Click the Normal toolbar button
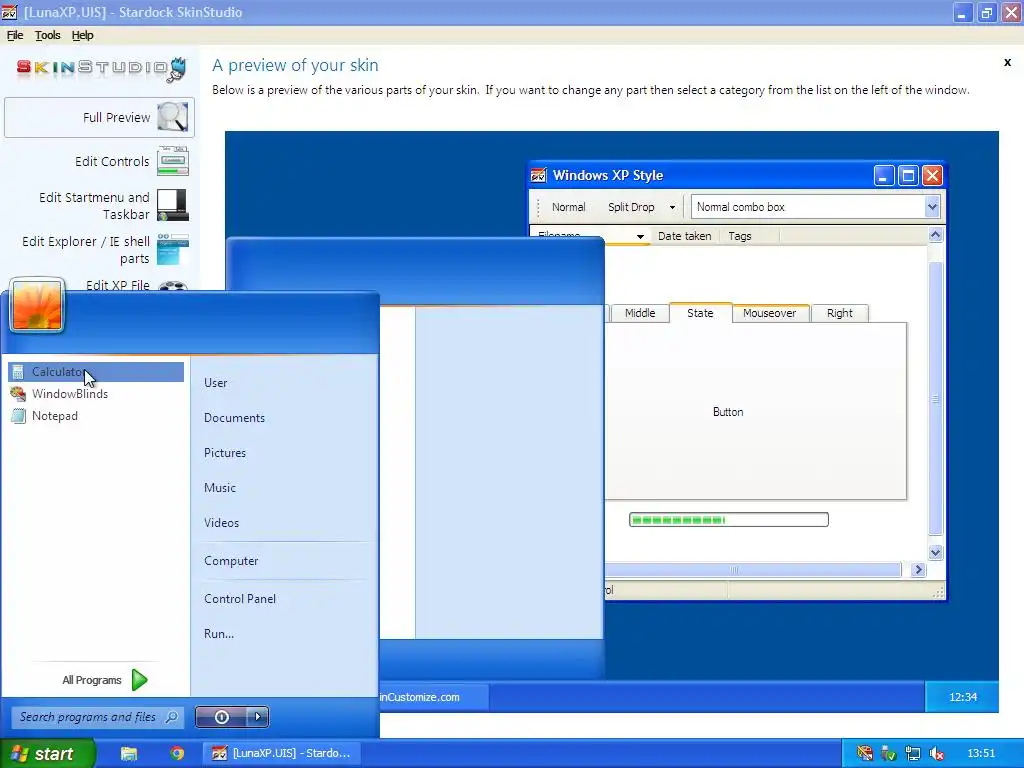This screenshot has width=1024, height=768. click(x=568, y=207)
